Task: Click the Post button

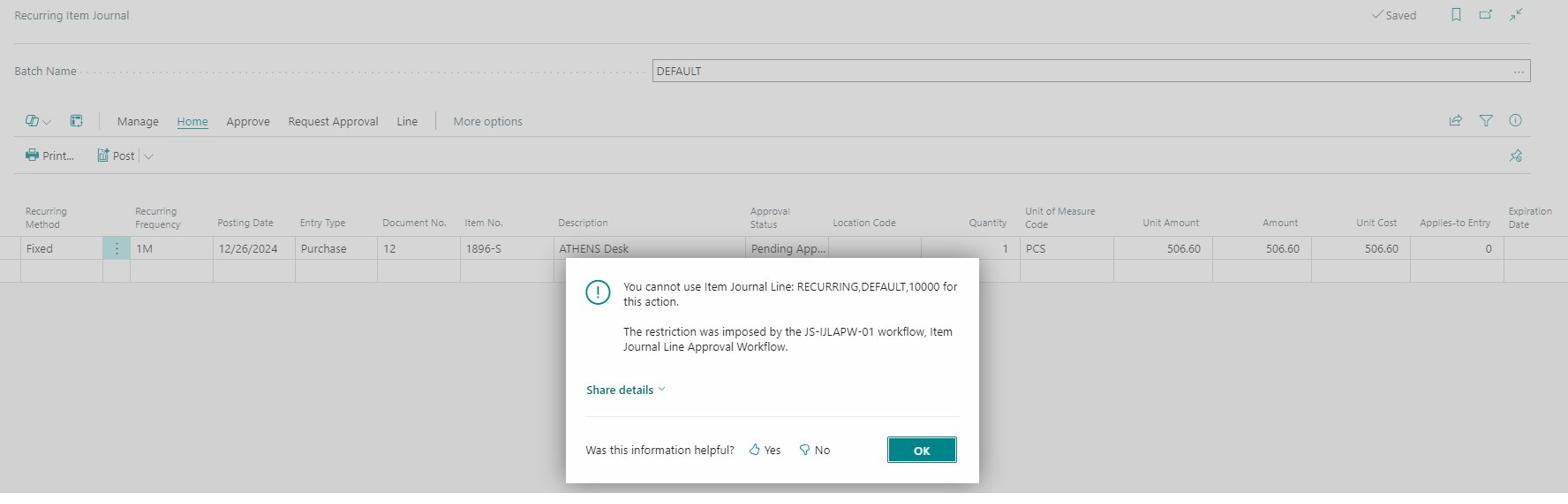Action: tap(116, 156)
